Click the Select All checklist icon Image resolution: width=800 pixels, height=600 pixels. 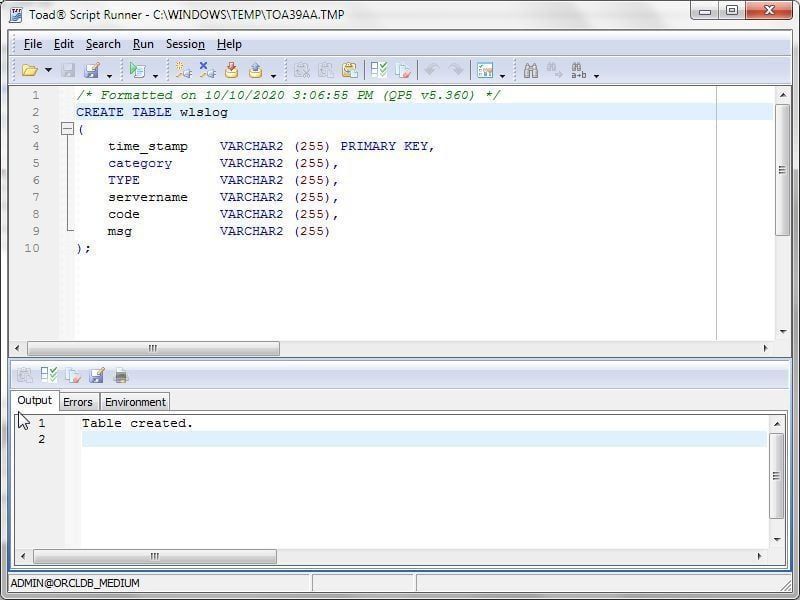379,70
